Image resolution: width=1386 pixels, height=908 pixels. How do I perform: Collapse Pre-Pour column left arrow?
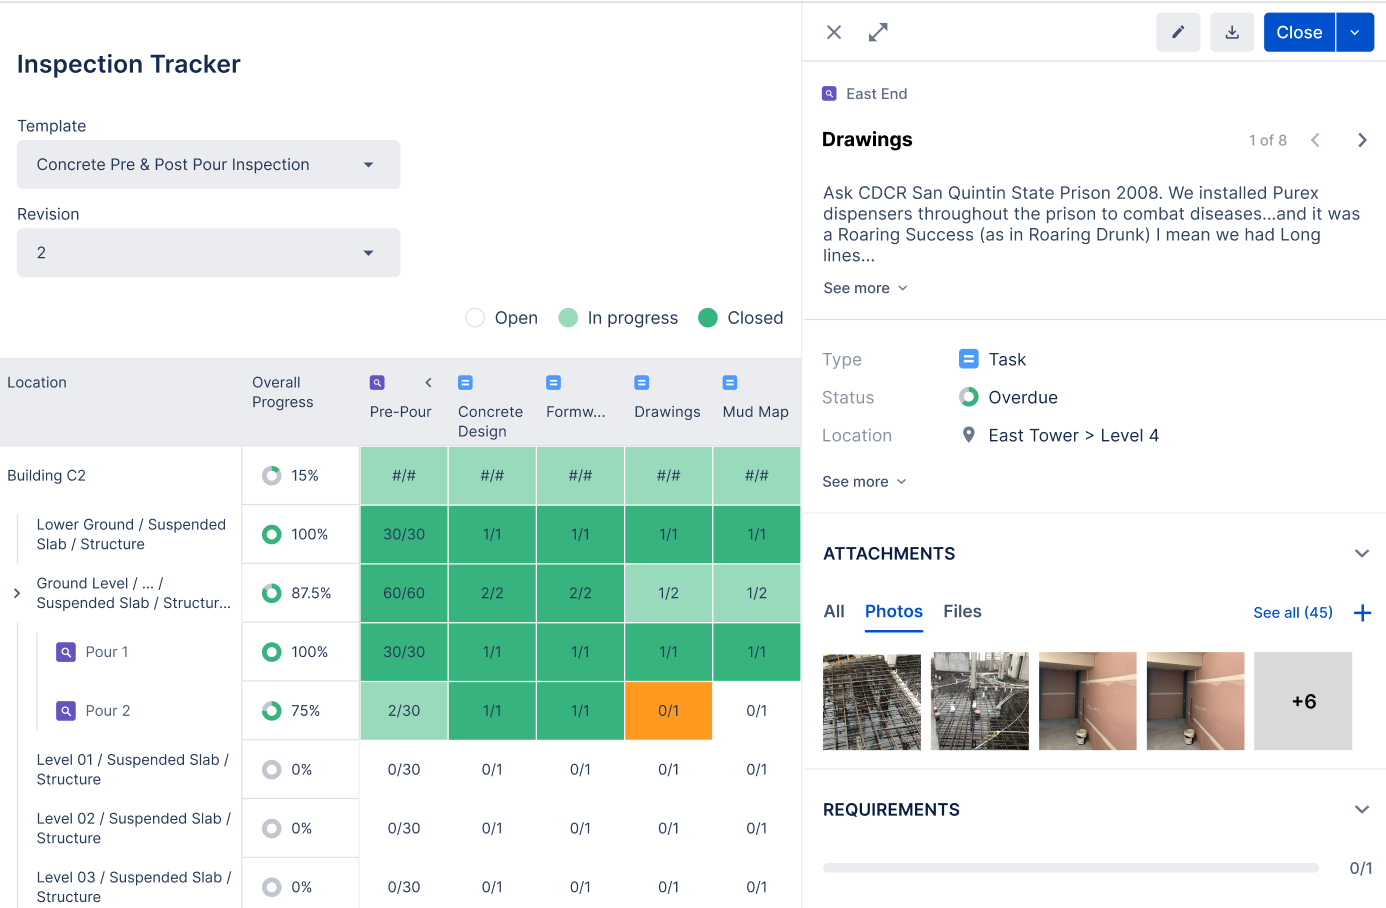pos(428,383)
